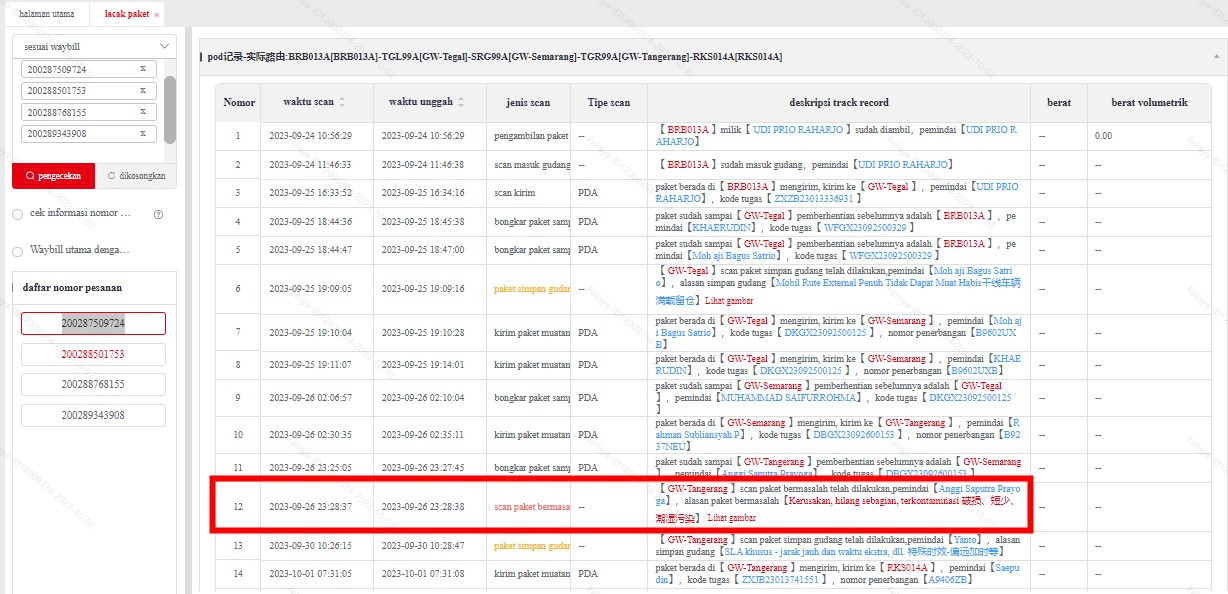Open help icon beside cek informasi nomor
The image size is (1228, 594).
[158, 214]
